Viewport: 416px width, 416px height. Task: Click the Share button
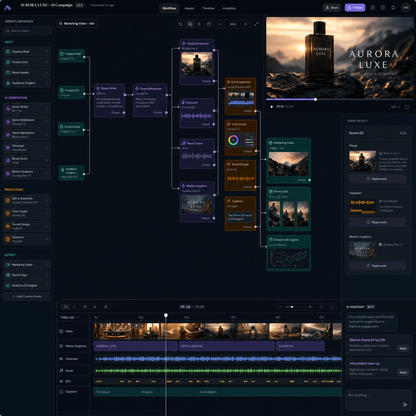332,7
